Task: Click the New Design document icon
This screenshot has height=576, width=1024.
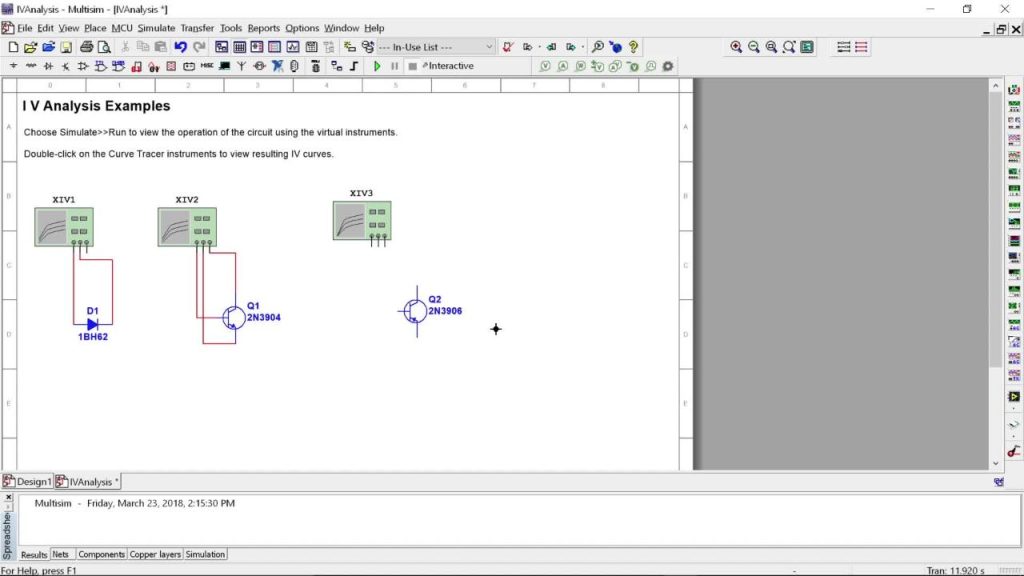Action: (14, 47)
